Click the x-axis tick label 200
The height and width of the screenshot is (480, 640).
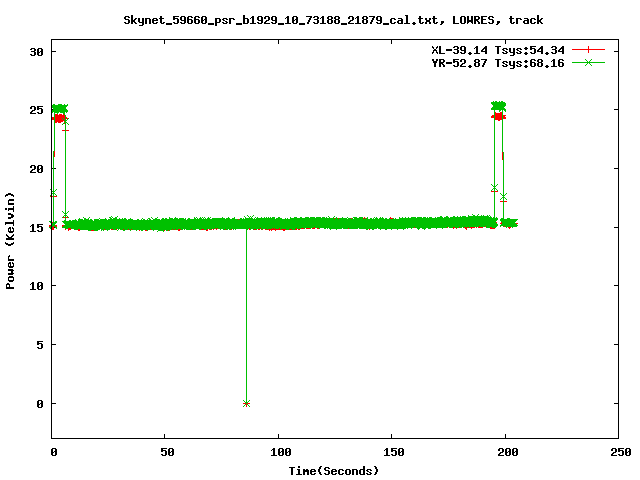(508, 452)
